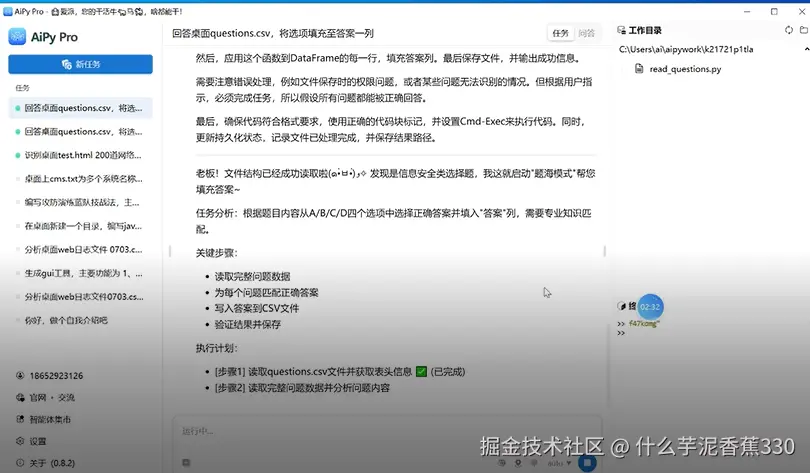
Task: Click the image icon left of pin
Action: [502, 463]
